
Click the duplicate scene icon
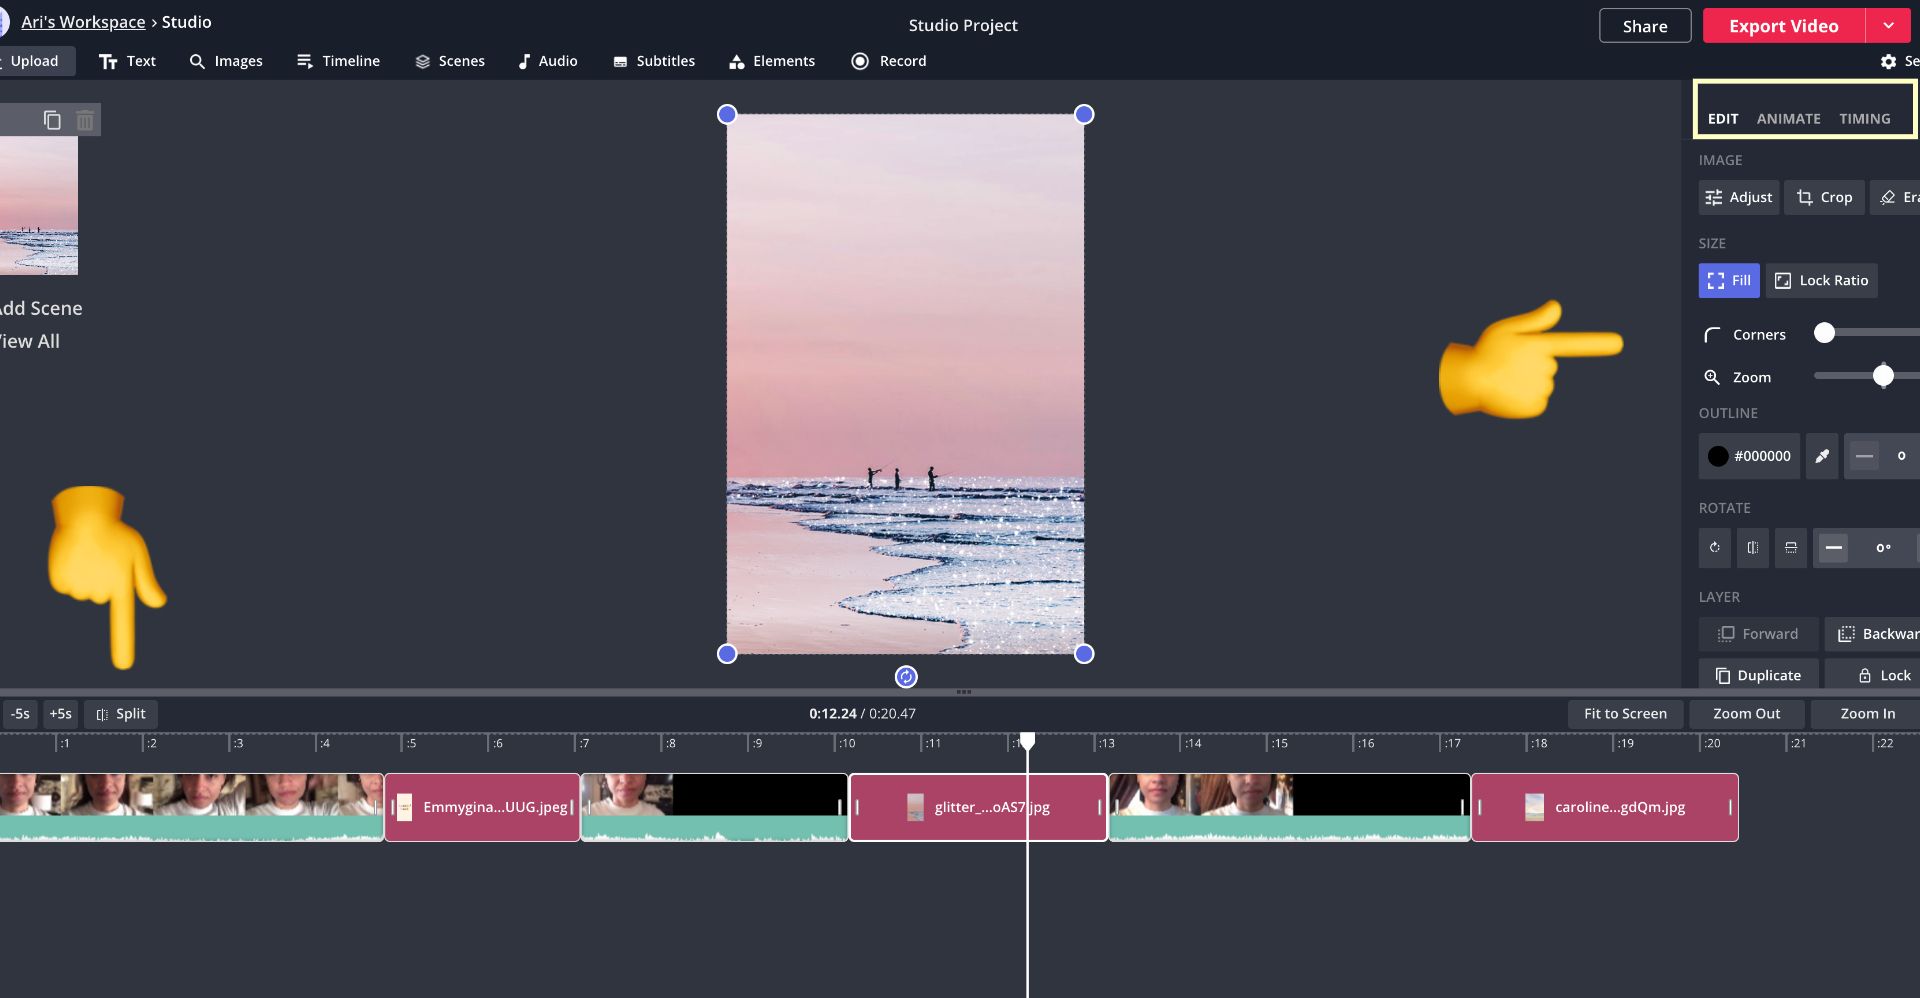pyautogui.click(x=52, y=120)
